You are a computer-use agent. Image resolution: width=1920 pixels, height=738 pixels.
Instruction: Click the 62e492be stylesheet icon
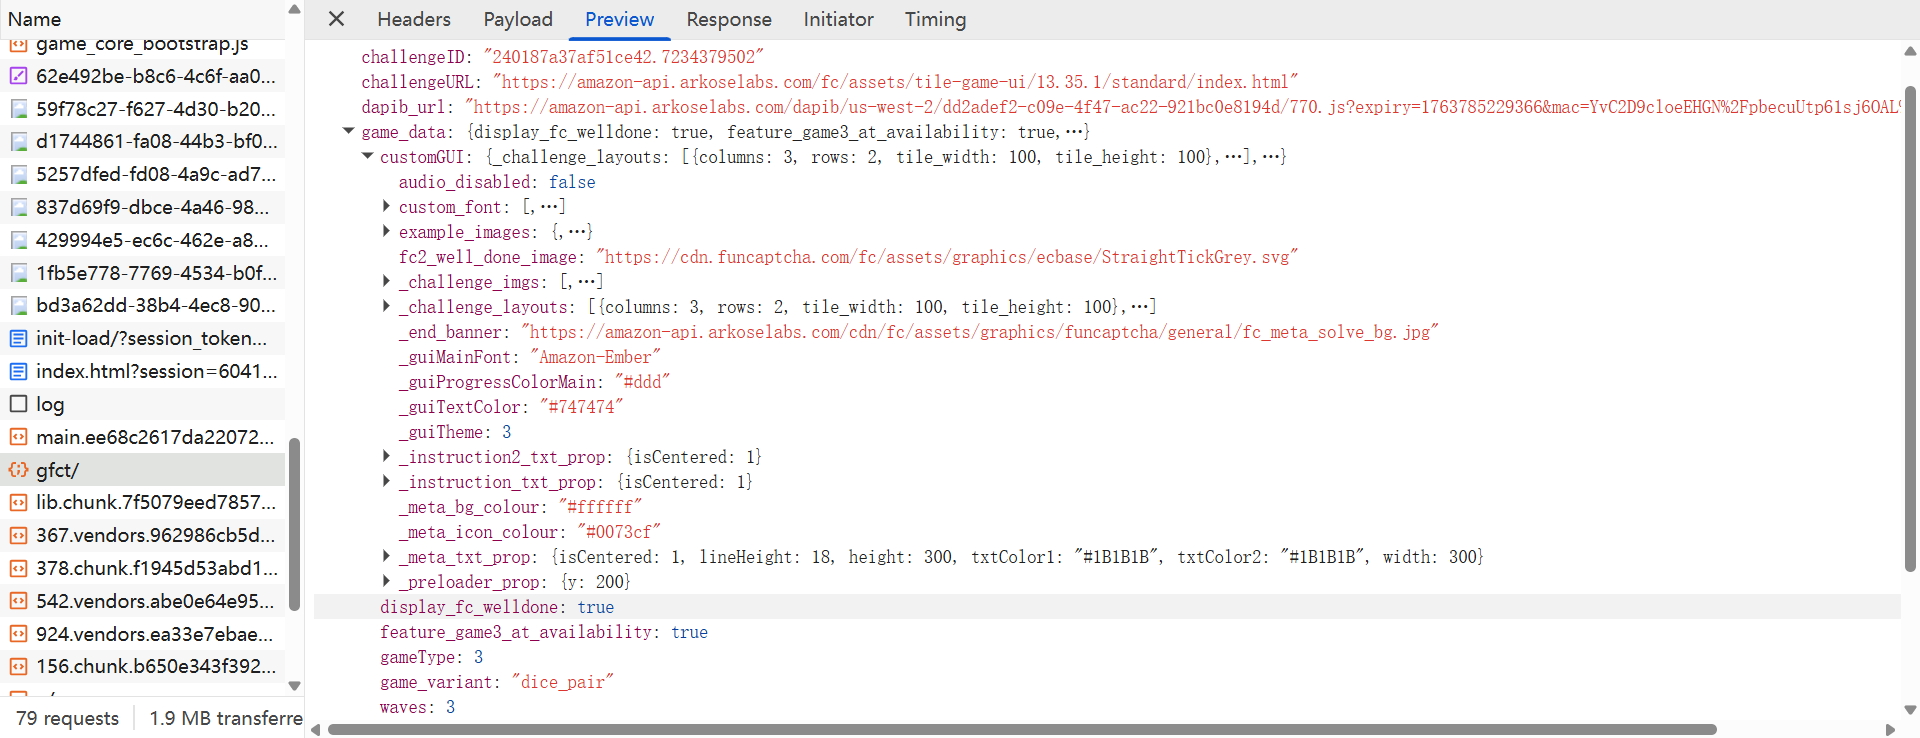tap(18, 76)
